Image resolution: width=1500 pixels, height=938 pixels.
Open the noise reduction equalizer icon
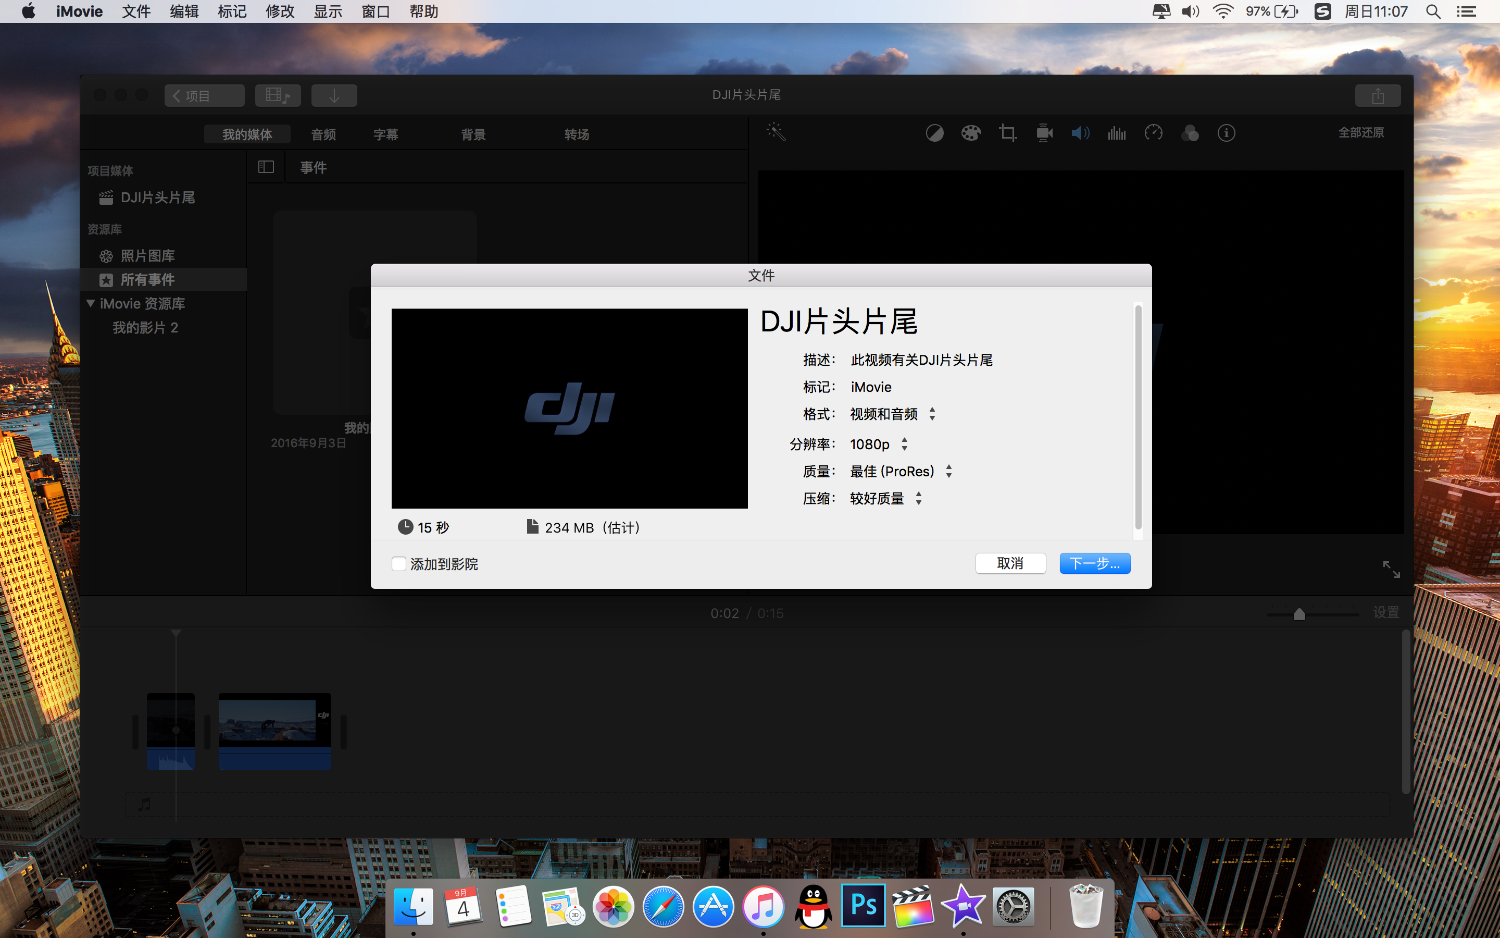coord(1117,133)
